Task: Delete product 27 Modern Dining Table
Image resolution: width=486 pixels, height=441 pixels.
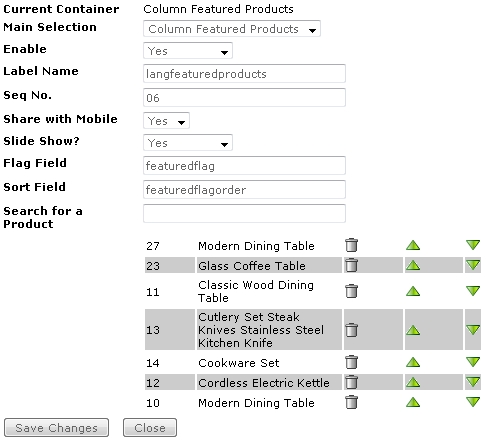Action: 351,245
